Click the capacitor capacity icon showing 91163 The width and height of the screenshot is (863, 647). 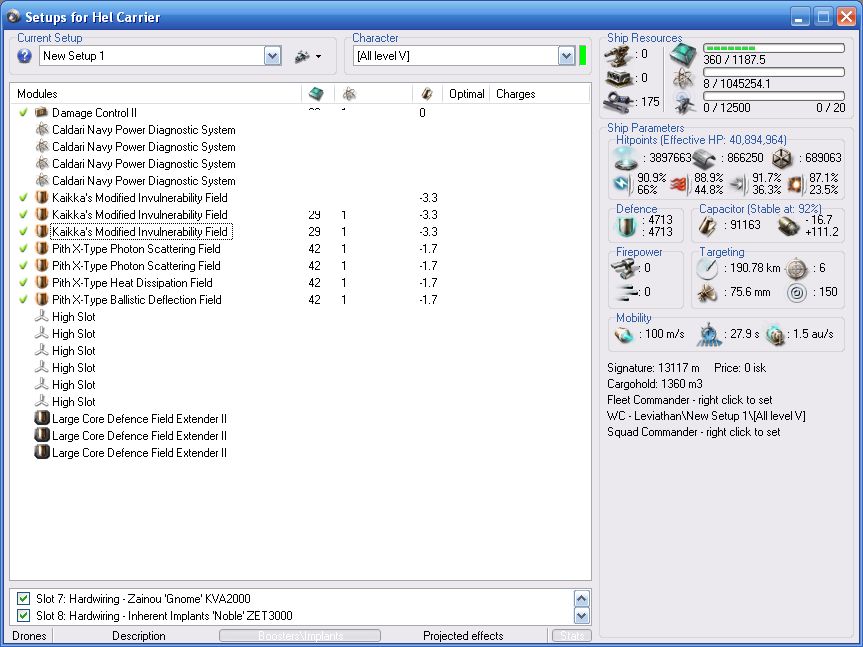708,226
